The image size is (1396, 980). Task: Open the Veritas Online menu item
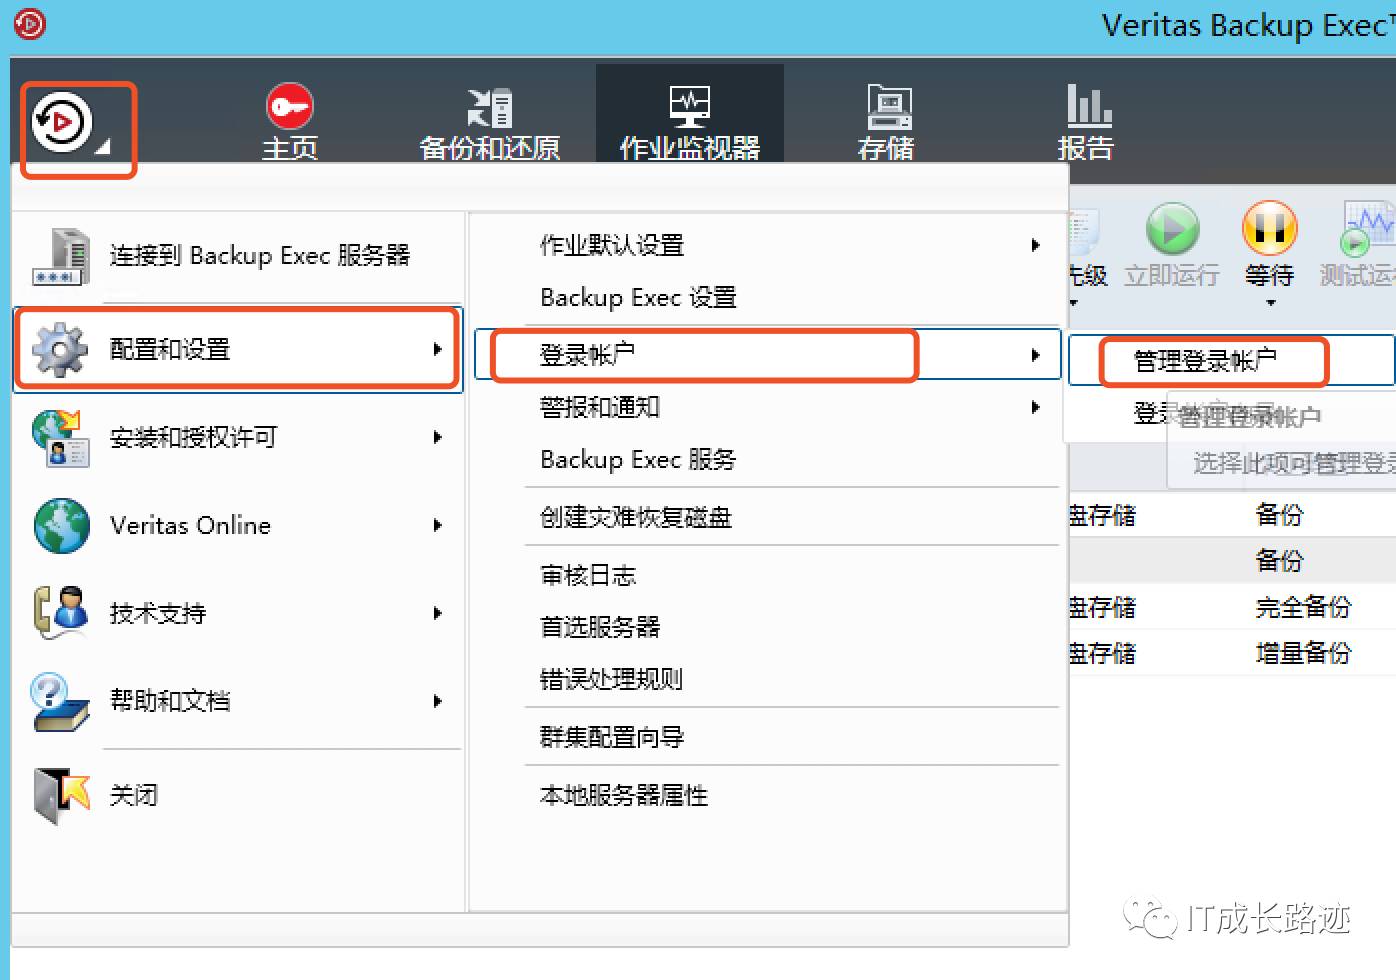pyautogui.click(x=238, y=525)
